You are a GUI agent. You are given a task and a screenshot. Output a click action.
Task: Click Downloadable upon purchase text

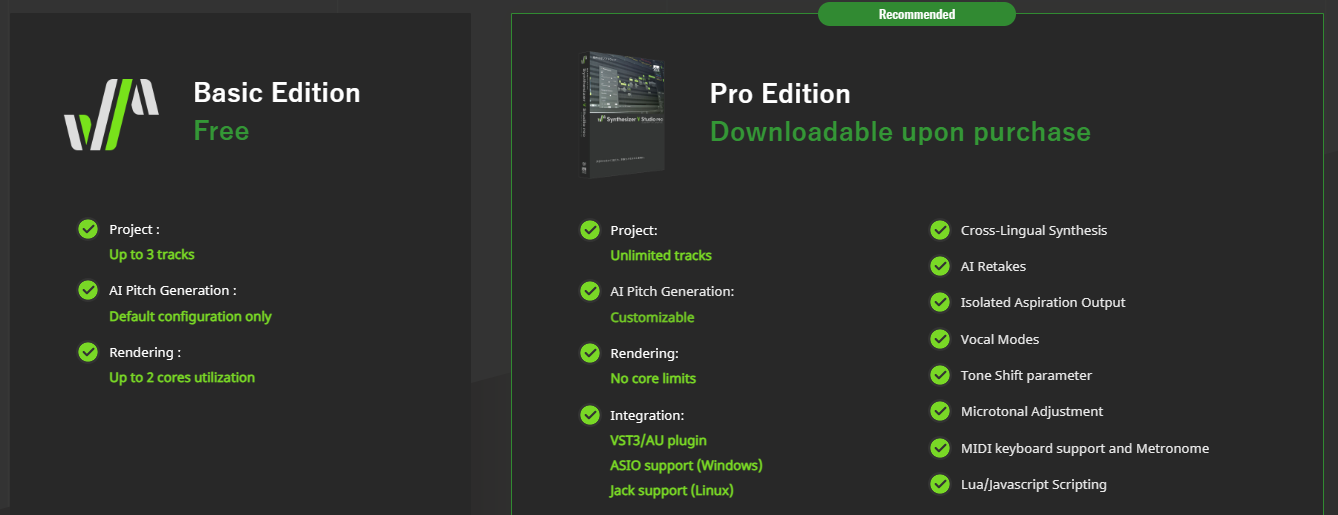pos(900,132)
